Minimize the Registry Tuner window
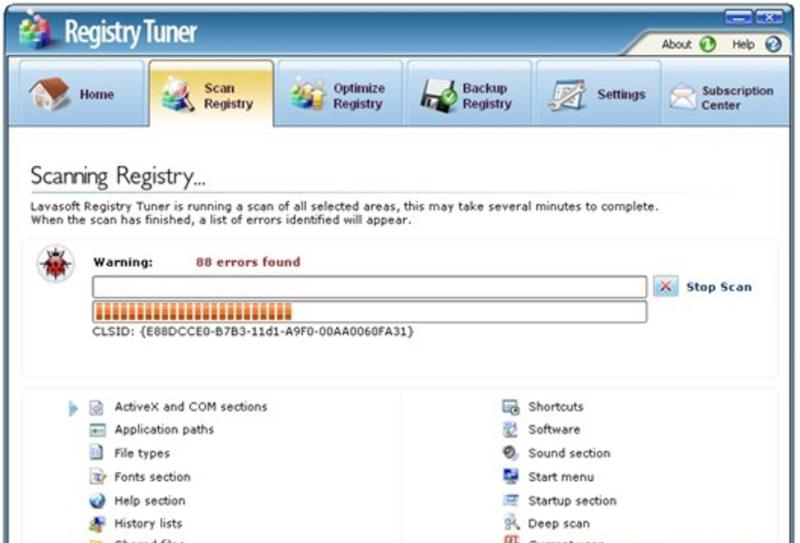Image resolution: width=800 pixels, height=543 pixels. (x=738, y=18)
